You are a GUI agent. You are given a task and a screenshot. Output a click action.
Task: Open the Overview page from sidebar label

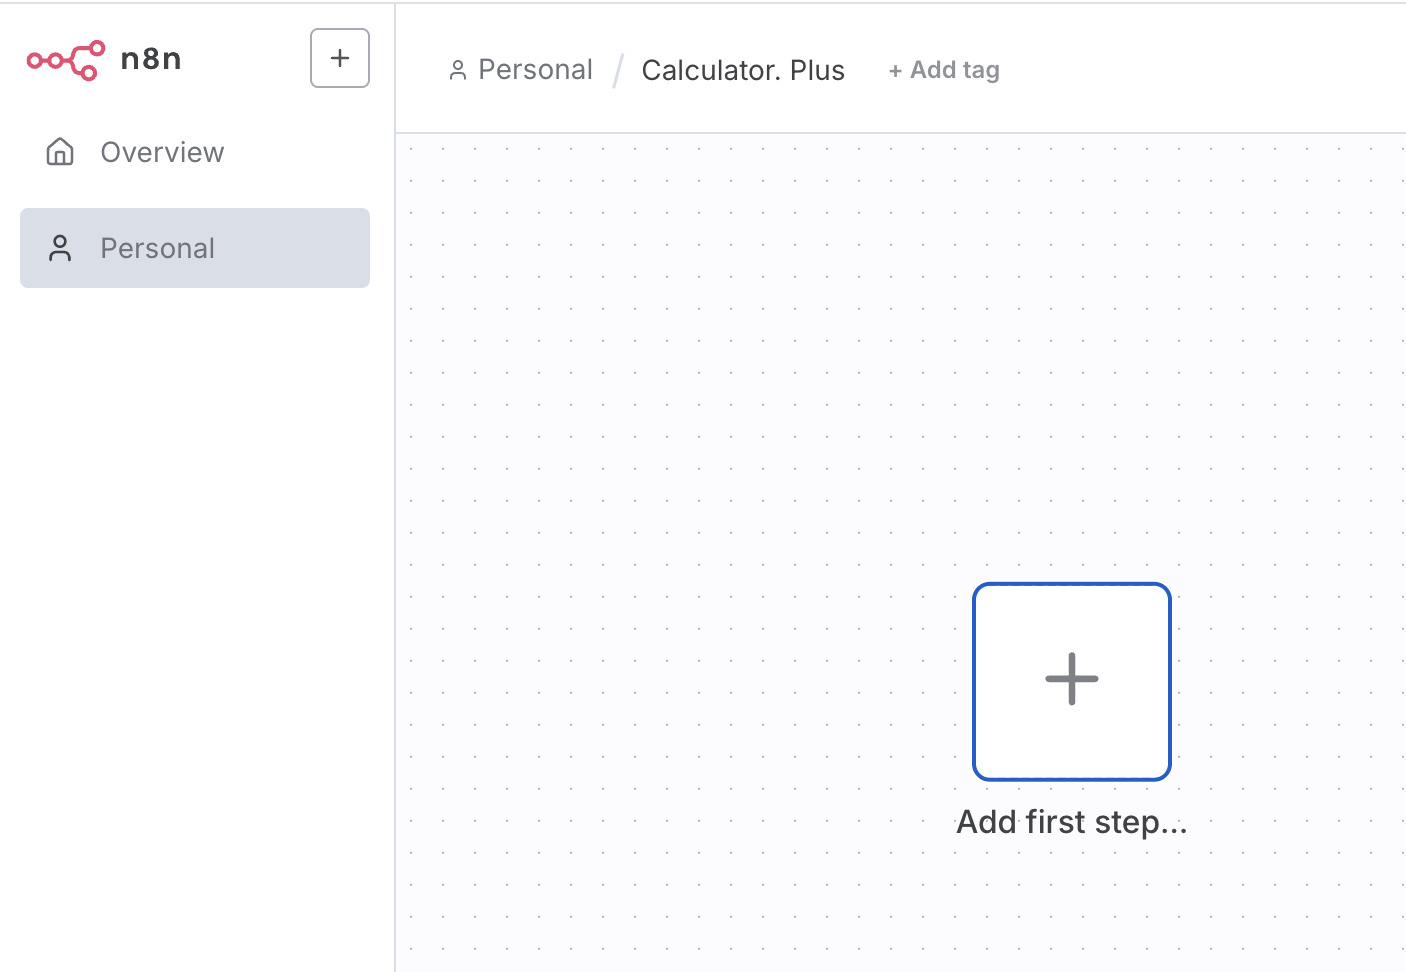(x=162, y=152)
